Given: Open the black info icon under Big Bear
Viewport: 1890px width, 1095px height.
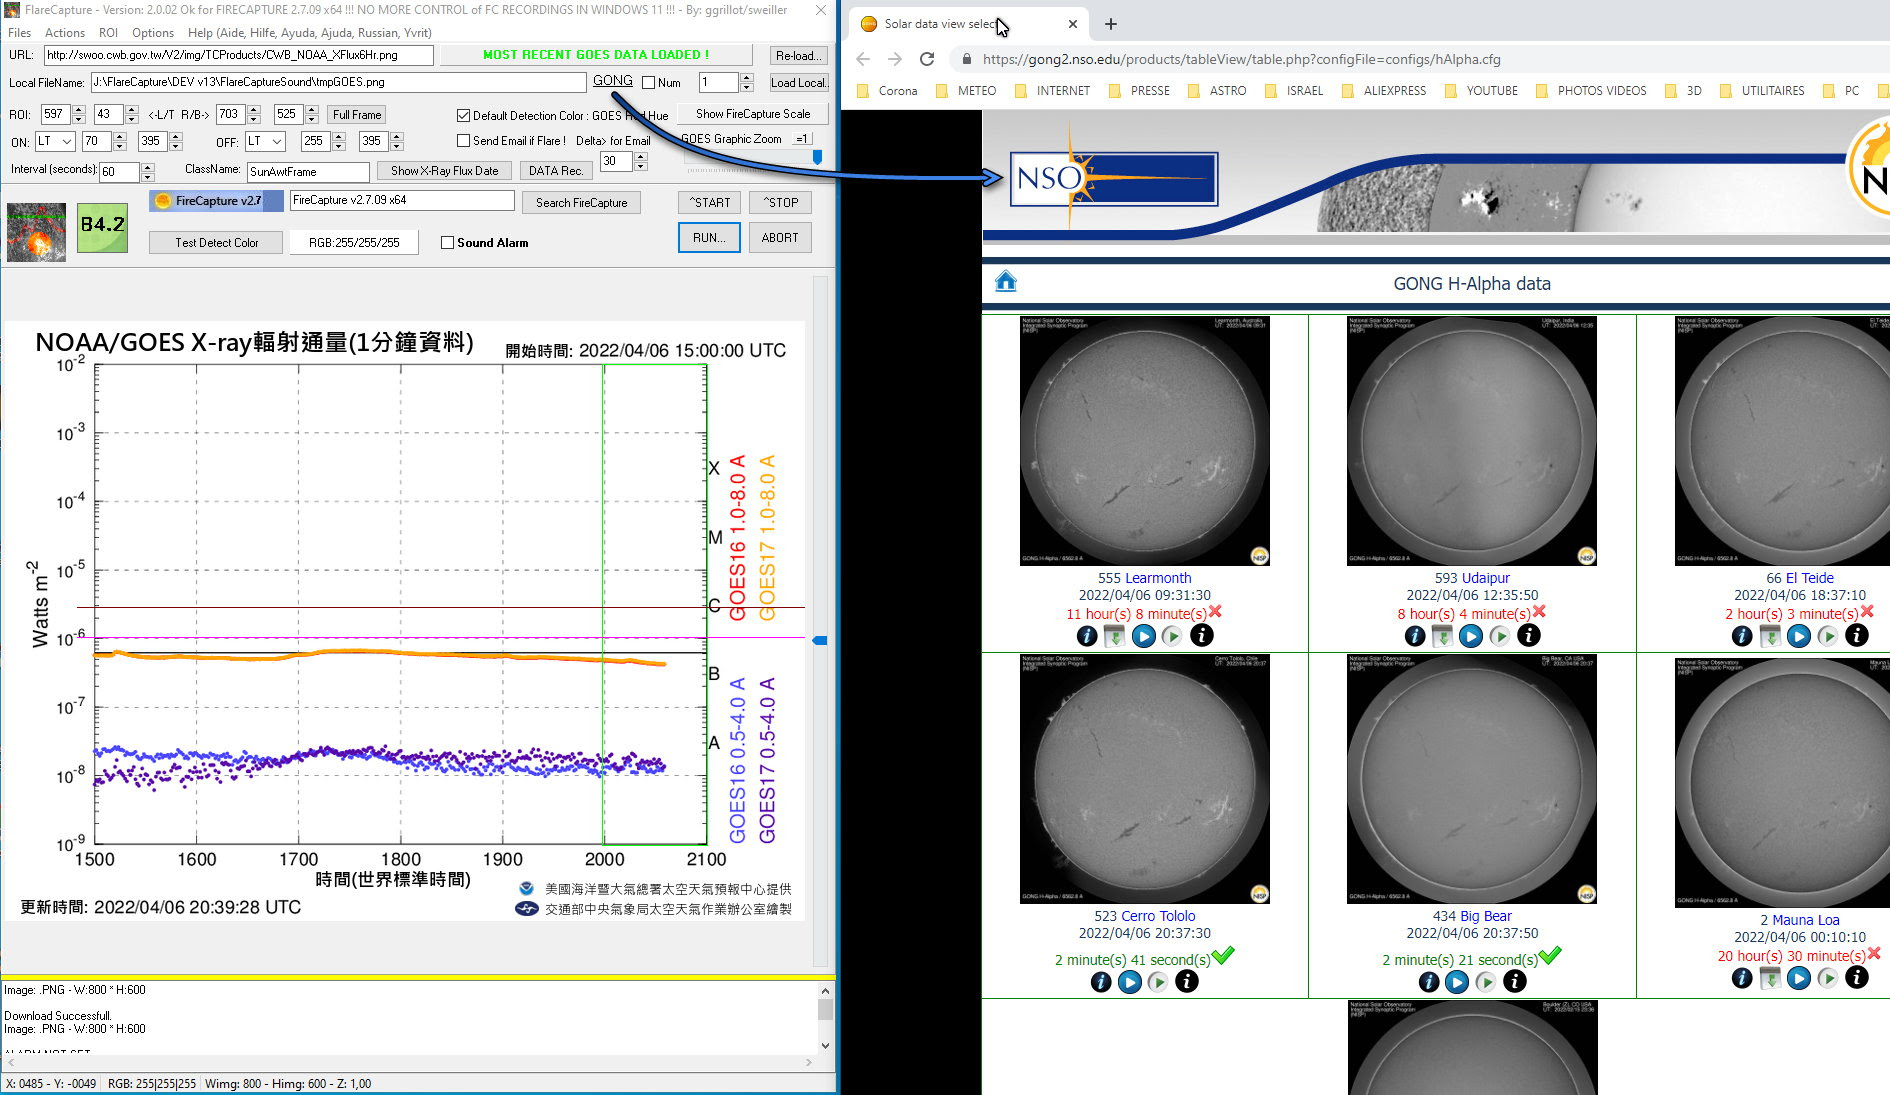Looking at the screenshot, I should click(1515, 981).
